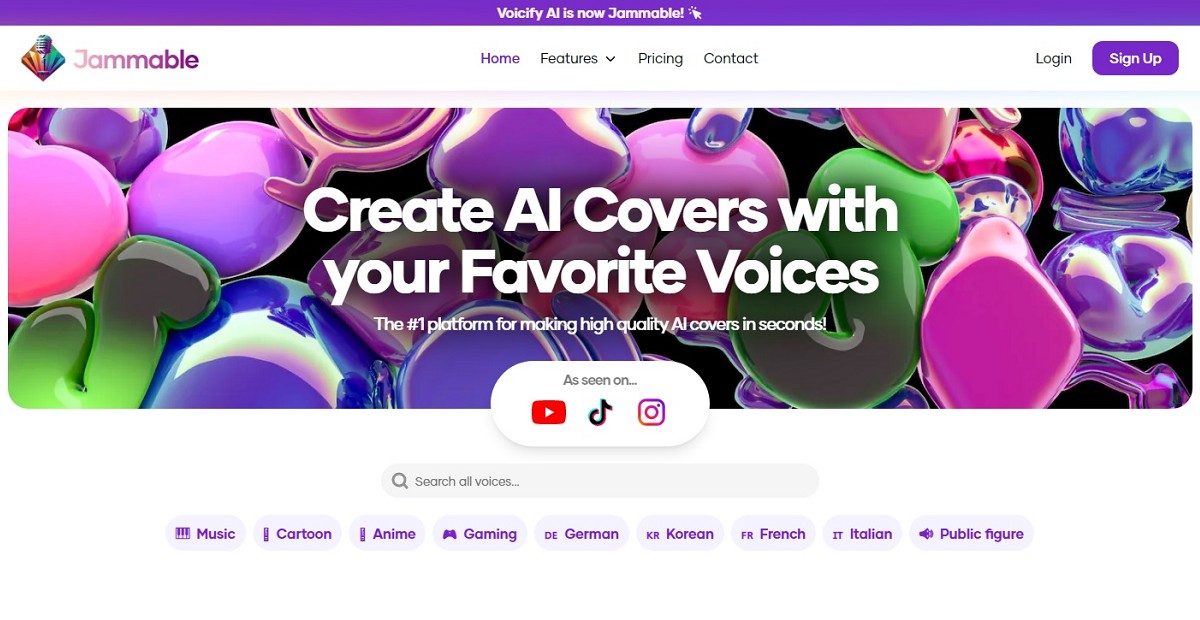Select the Gaming category chip

[480, 534]
